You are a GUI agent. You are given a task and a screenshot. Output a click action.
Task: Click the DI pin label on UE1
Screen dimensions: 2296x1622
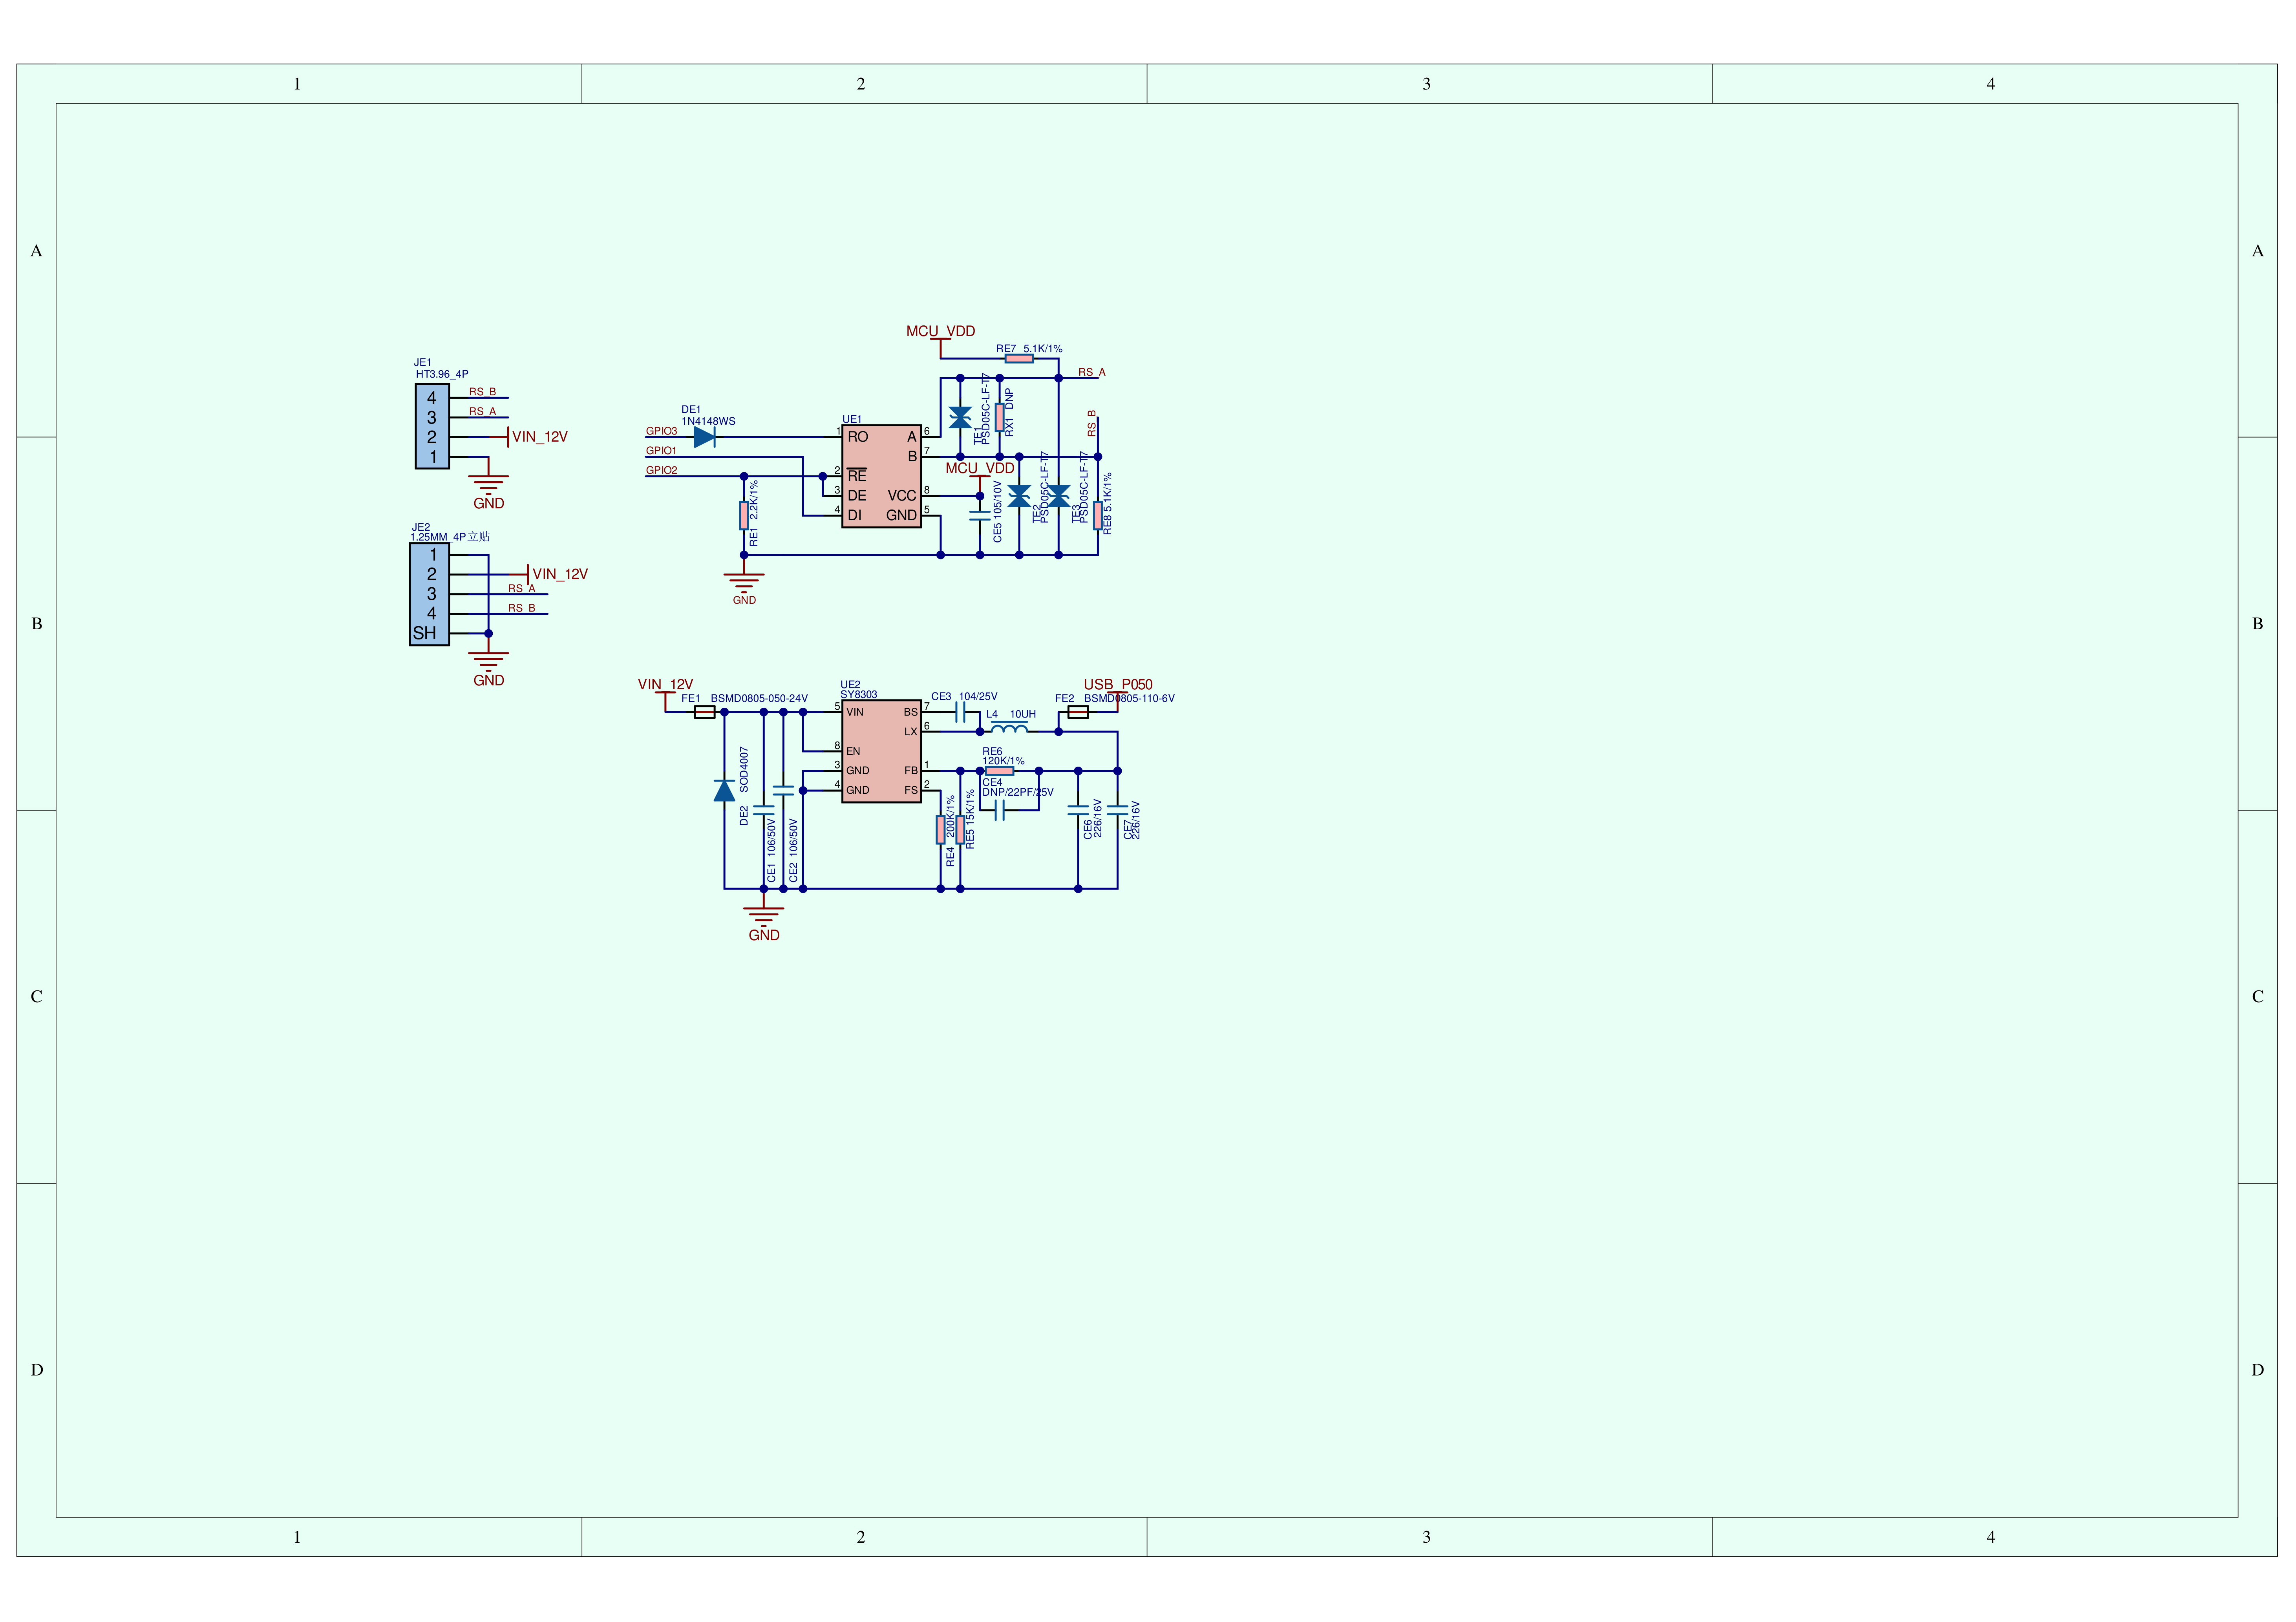tap(854, 515)
